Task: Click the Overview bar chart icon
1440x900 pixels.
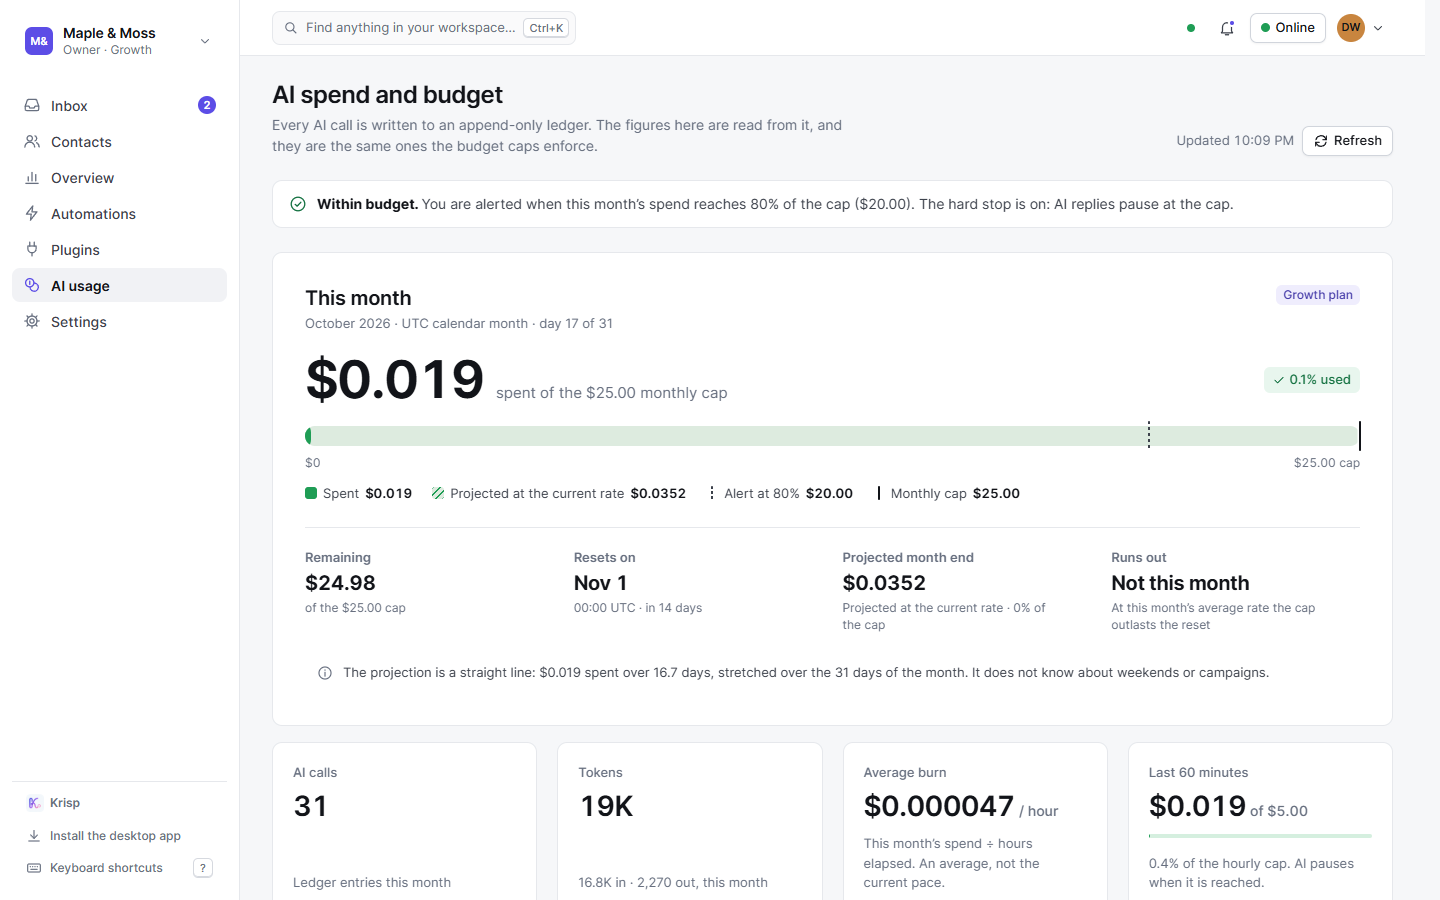Action: pos(32,177)
